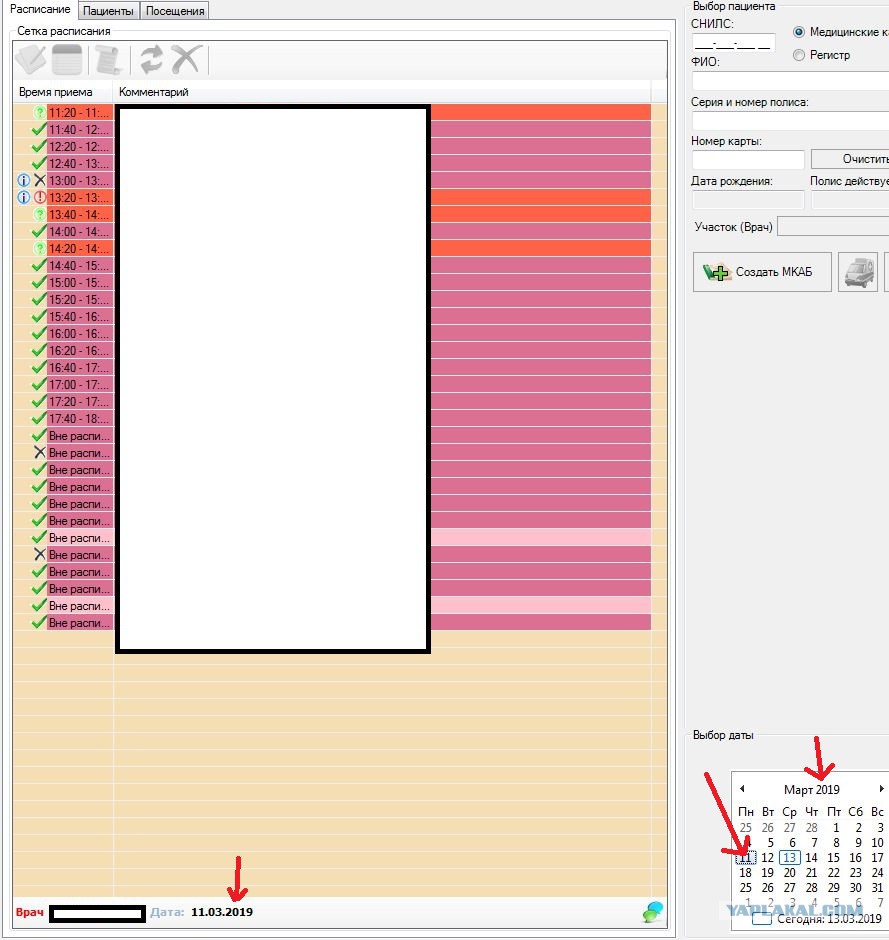Go to previous month in calendar
Screen dimensions: 889x940
(x=742, y=789)
